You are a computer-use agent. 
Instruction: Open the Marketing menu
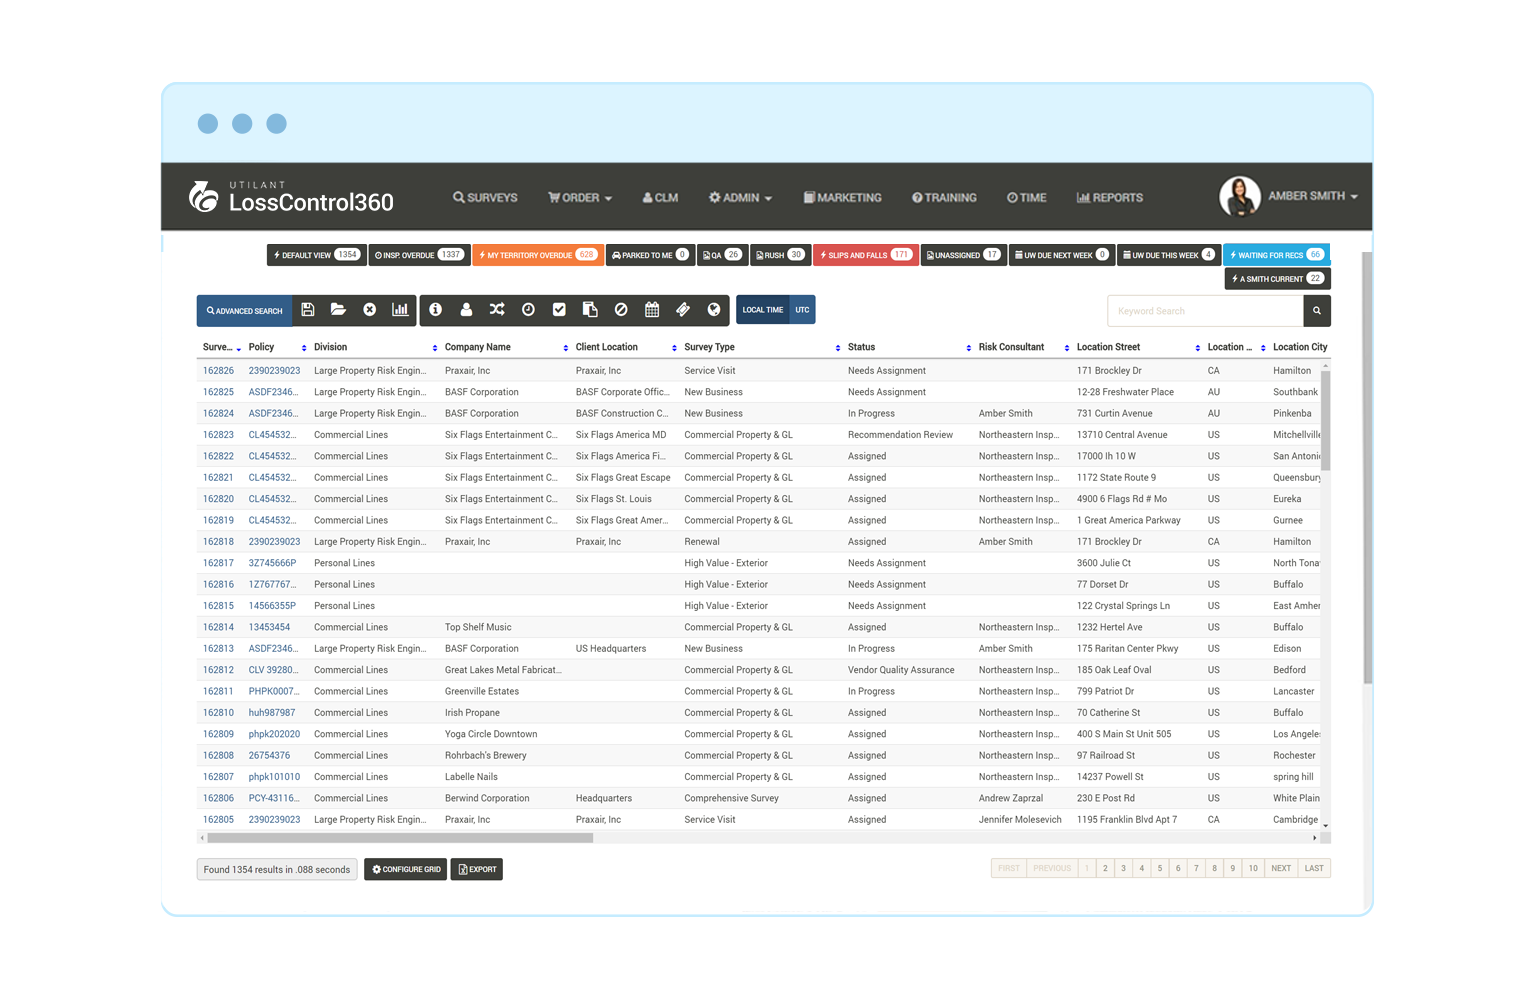842,197
